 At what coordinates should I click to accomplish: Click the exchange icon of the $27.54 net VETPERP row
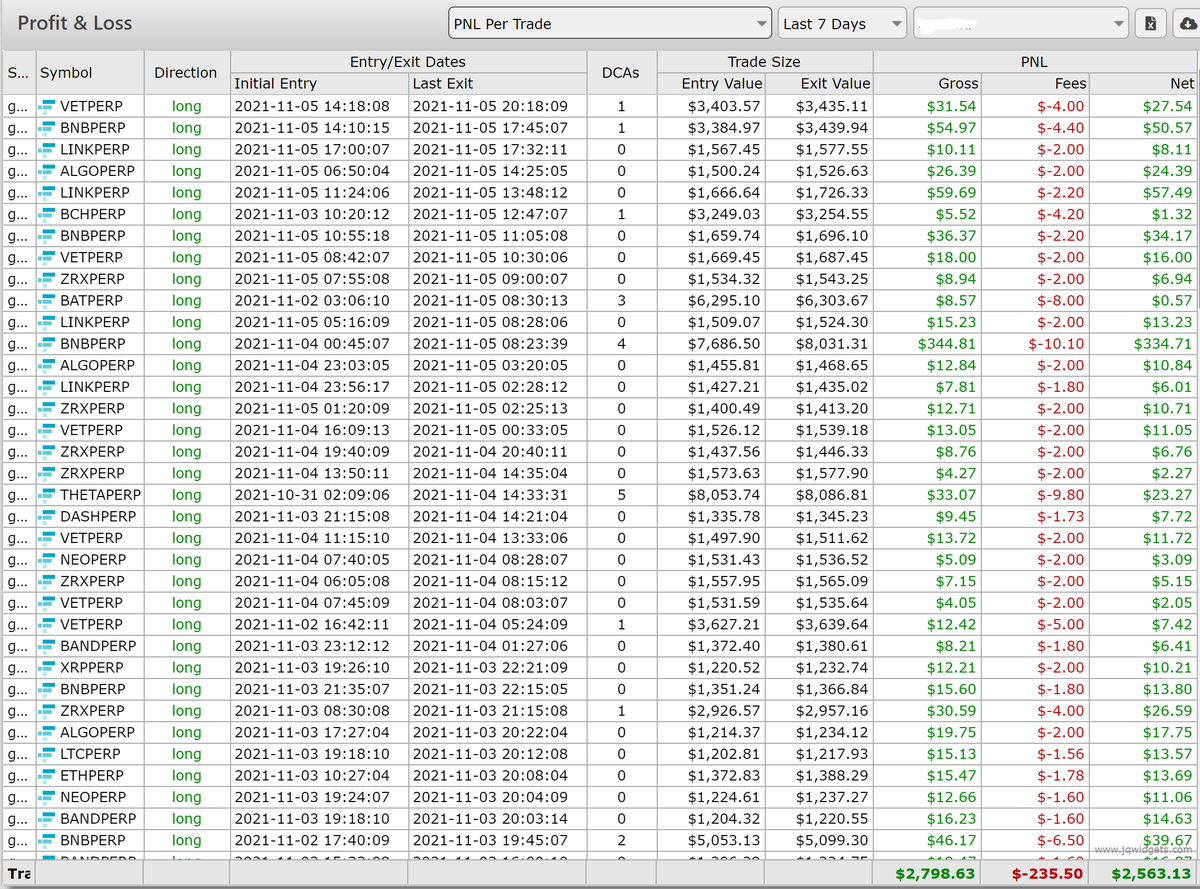(x=47, y=106)
